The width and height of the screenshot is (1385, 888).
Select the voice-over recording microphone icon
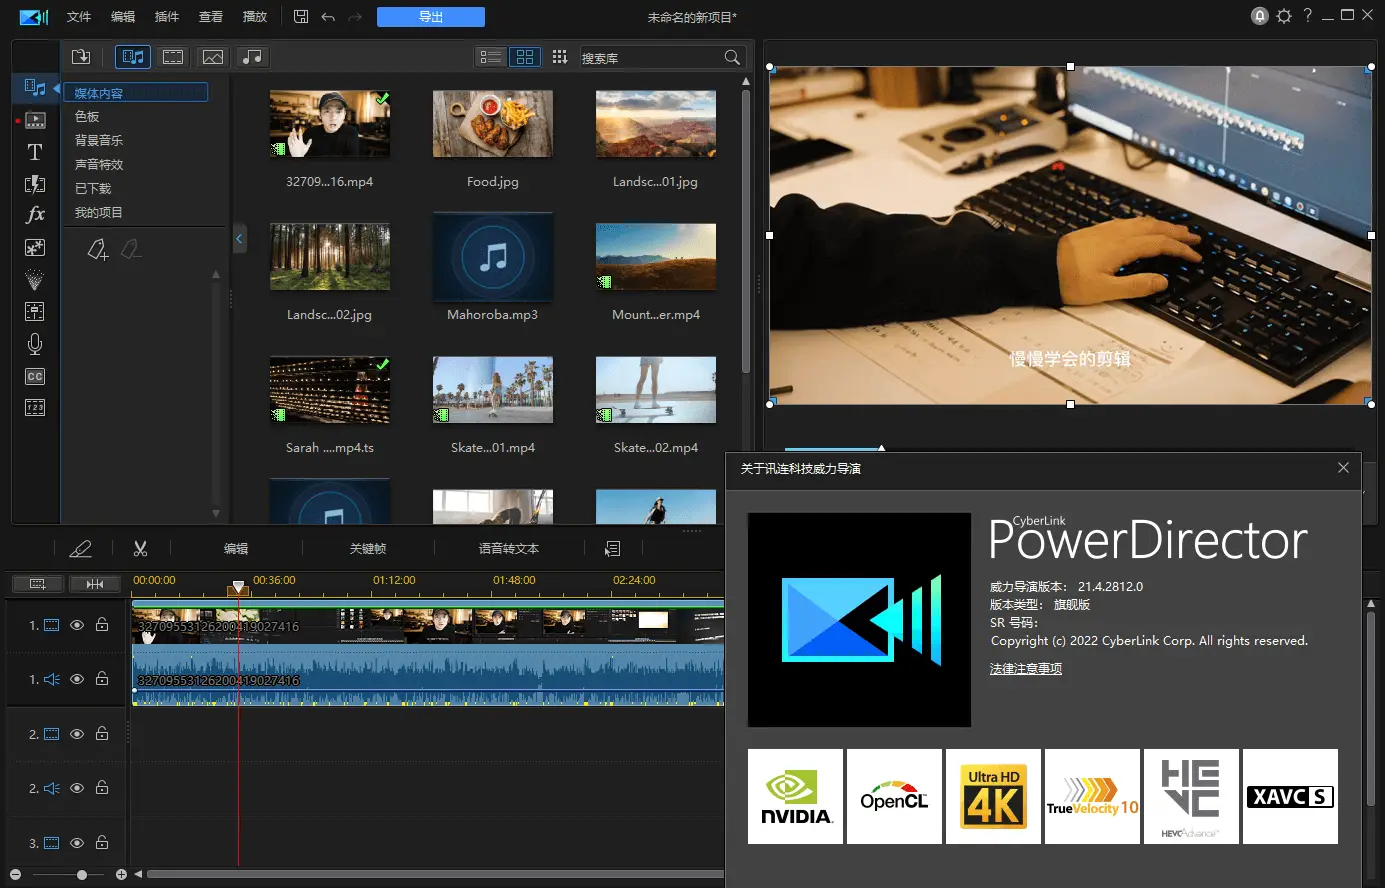[34, 344]
